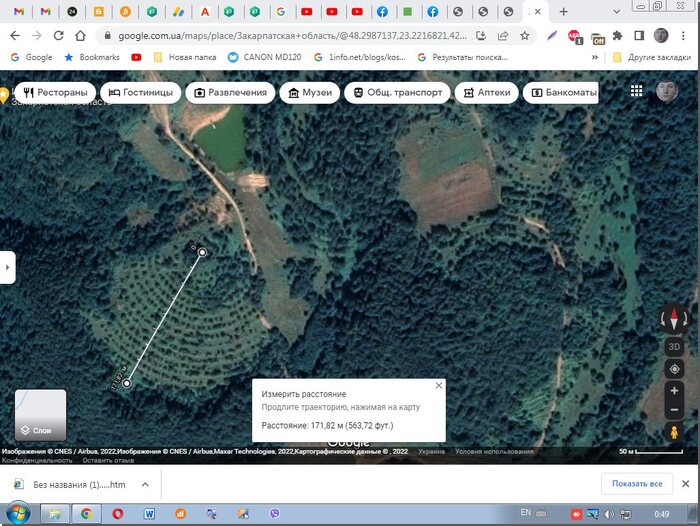Open the Google apps grid
Image resolution: width=700 pixels, height=526 pixels.
coord(636,91)
